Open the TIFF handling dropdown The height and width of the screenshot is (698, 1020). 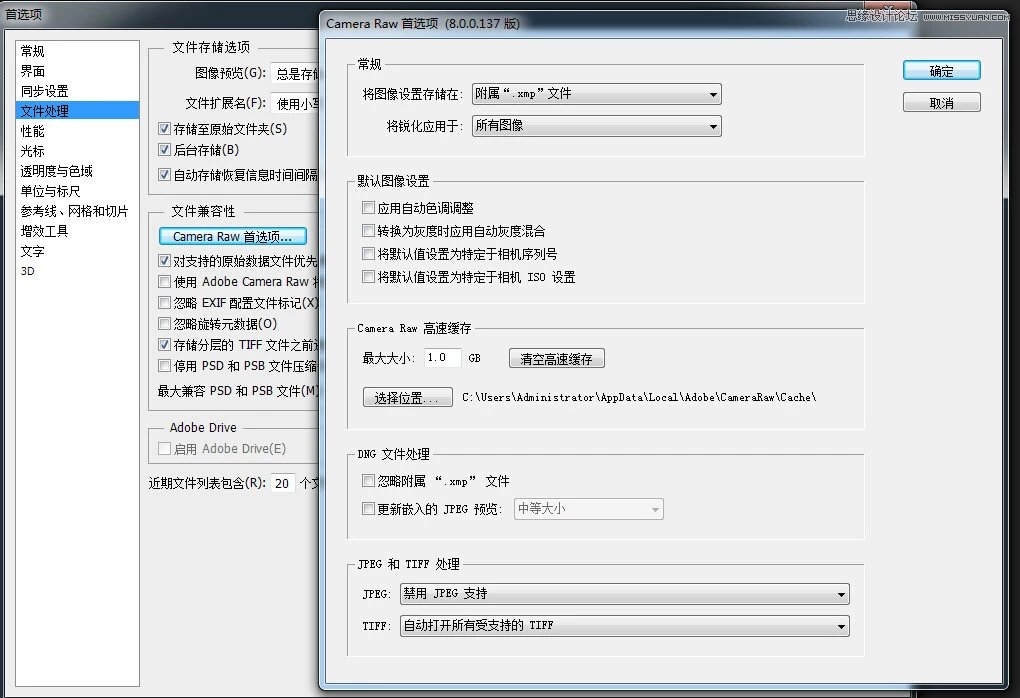624,626
